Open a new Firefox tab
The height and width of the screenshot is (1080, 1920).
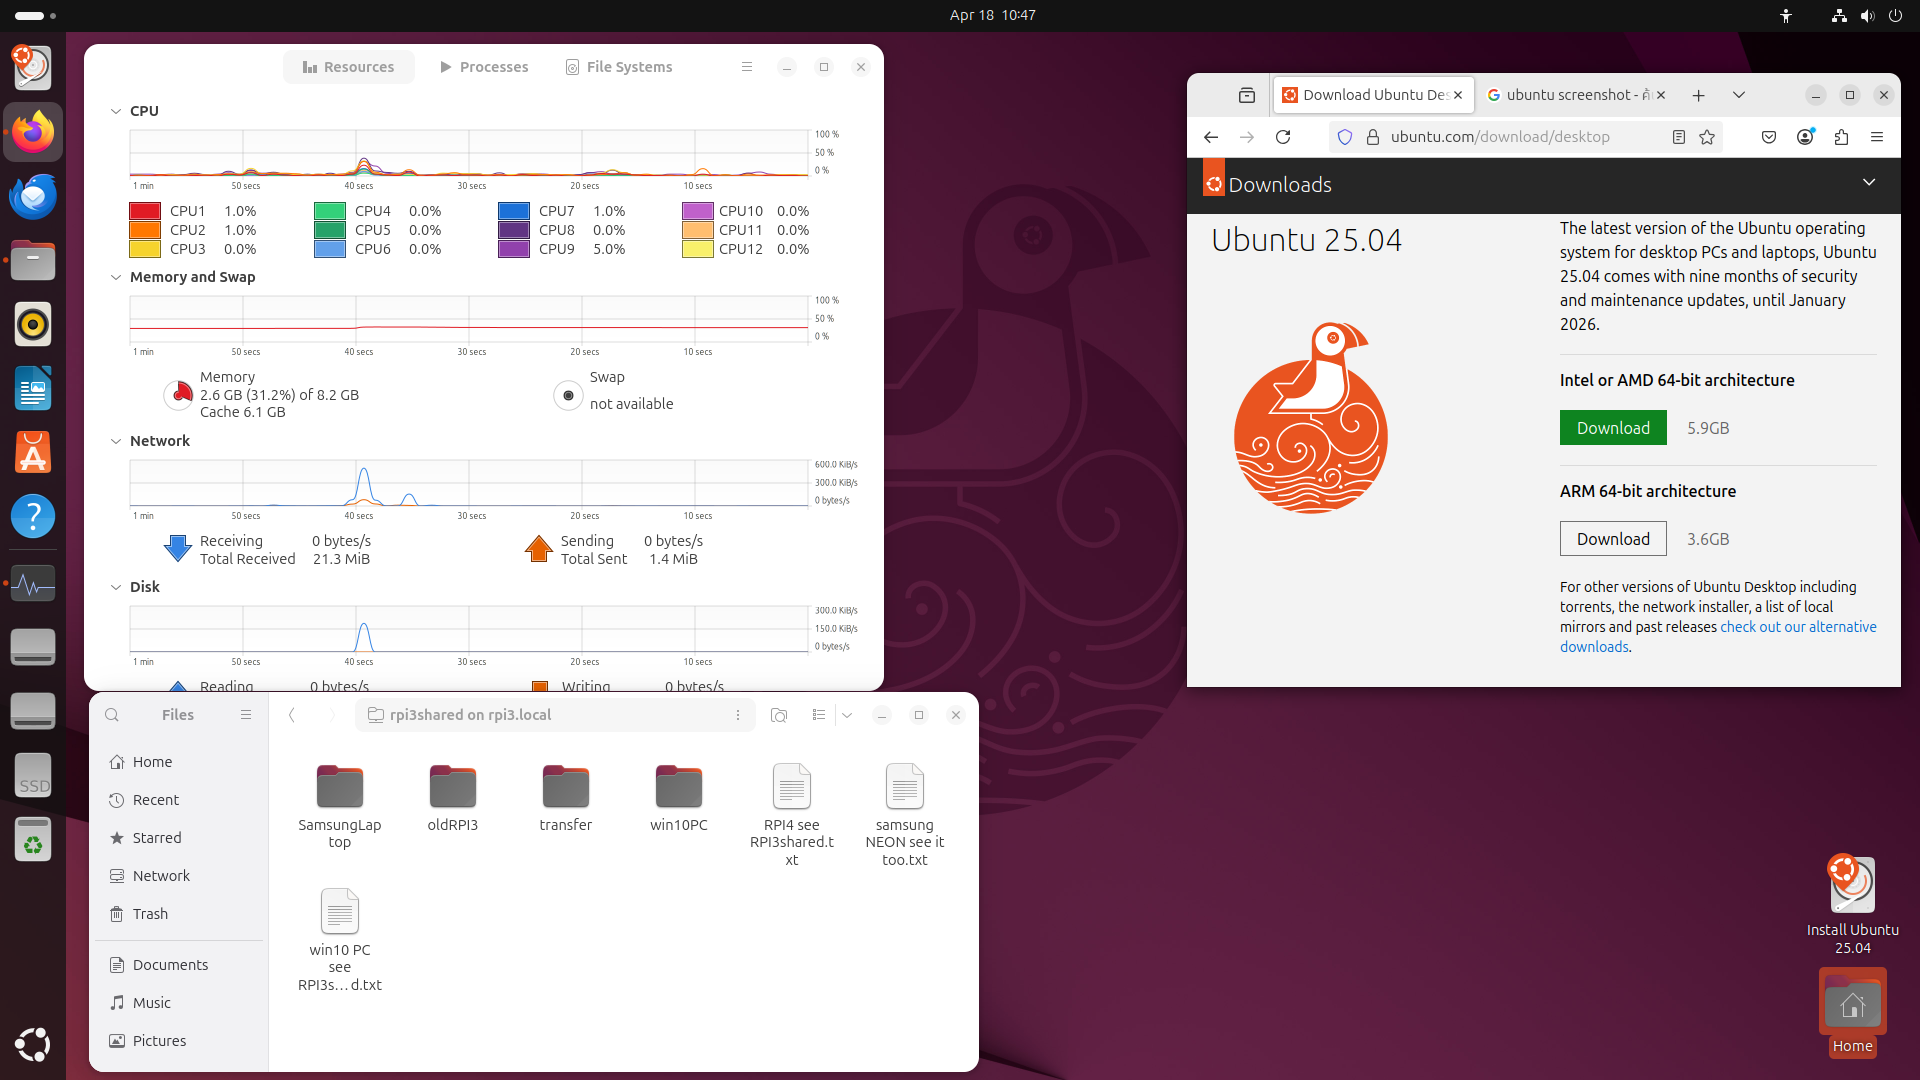pos(1698,95)
